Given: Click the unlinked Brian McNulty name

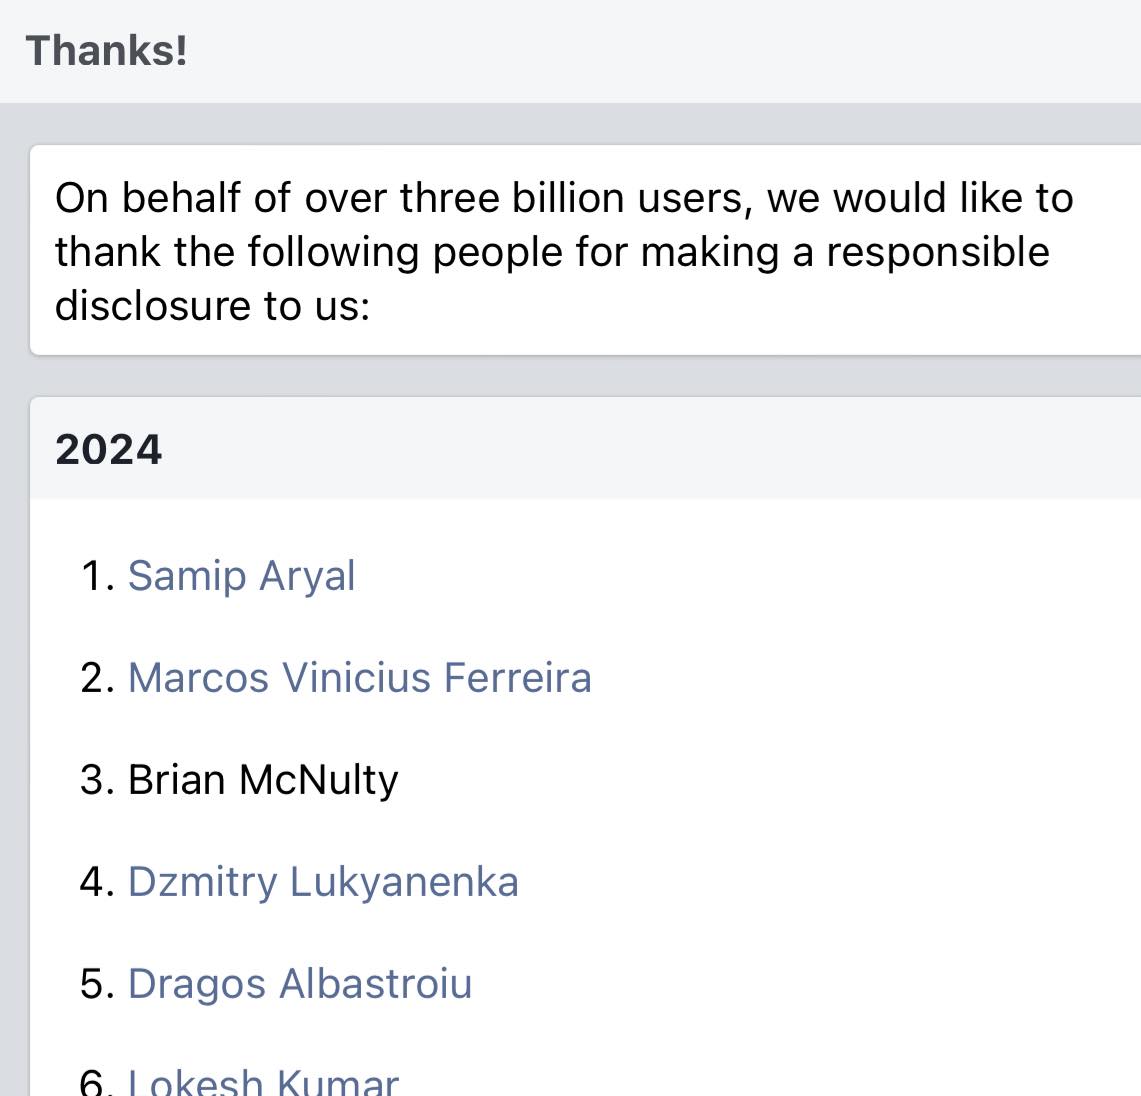Looking at the screenshot, I should 263,780.
